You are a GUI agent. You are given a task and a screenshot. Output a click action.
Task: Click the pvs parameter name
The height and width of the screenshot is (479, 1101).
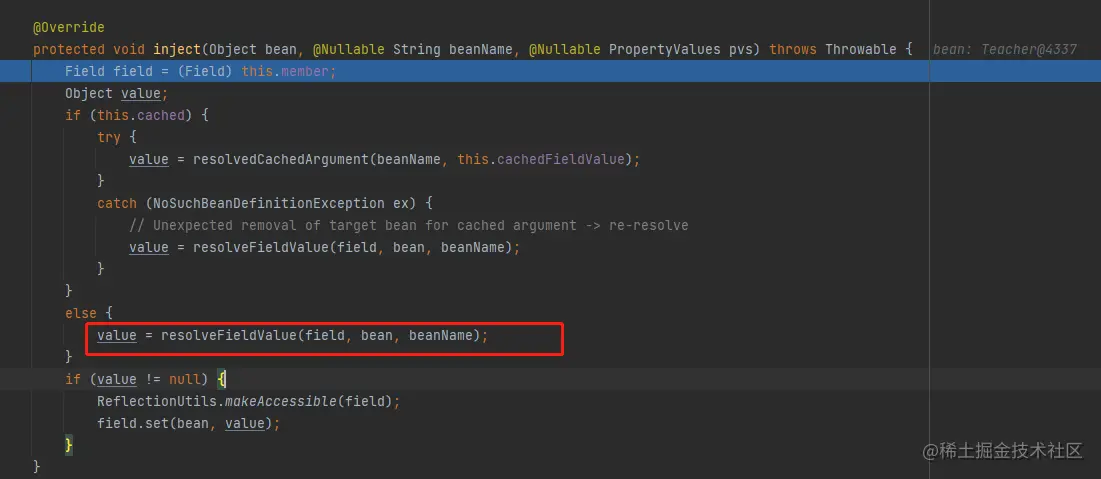tap(740, 49)
